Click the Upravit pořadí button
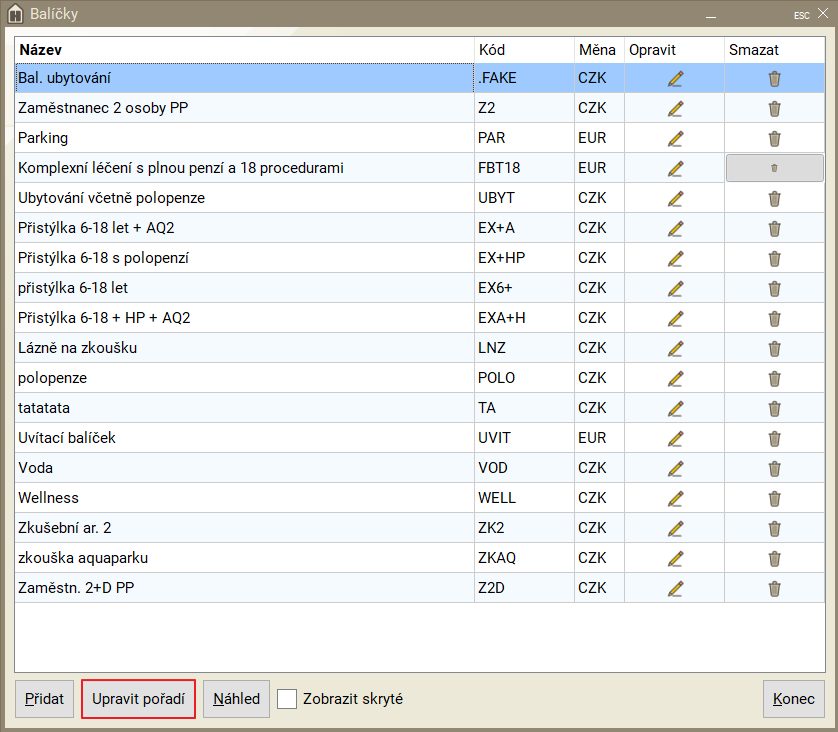Screen dimensions: 838x732 (x=138, y=699)
